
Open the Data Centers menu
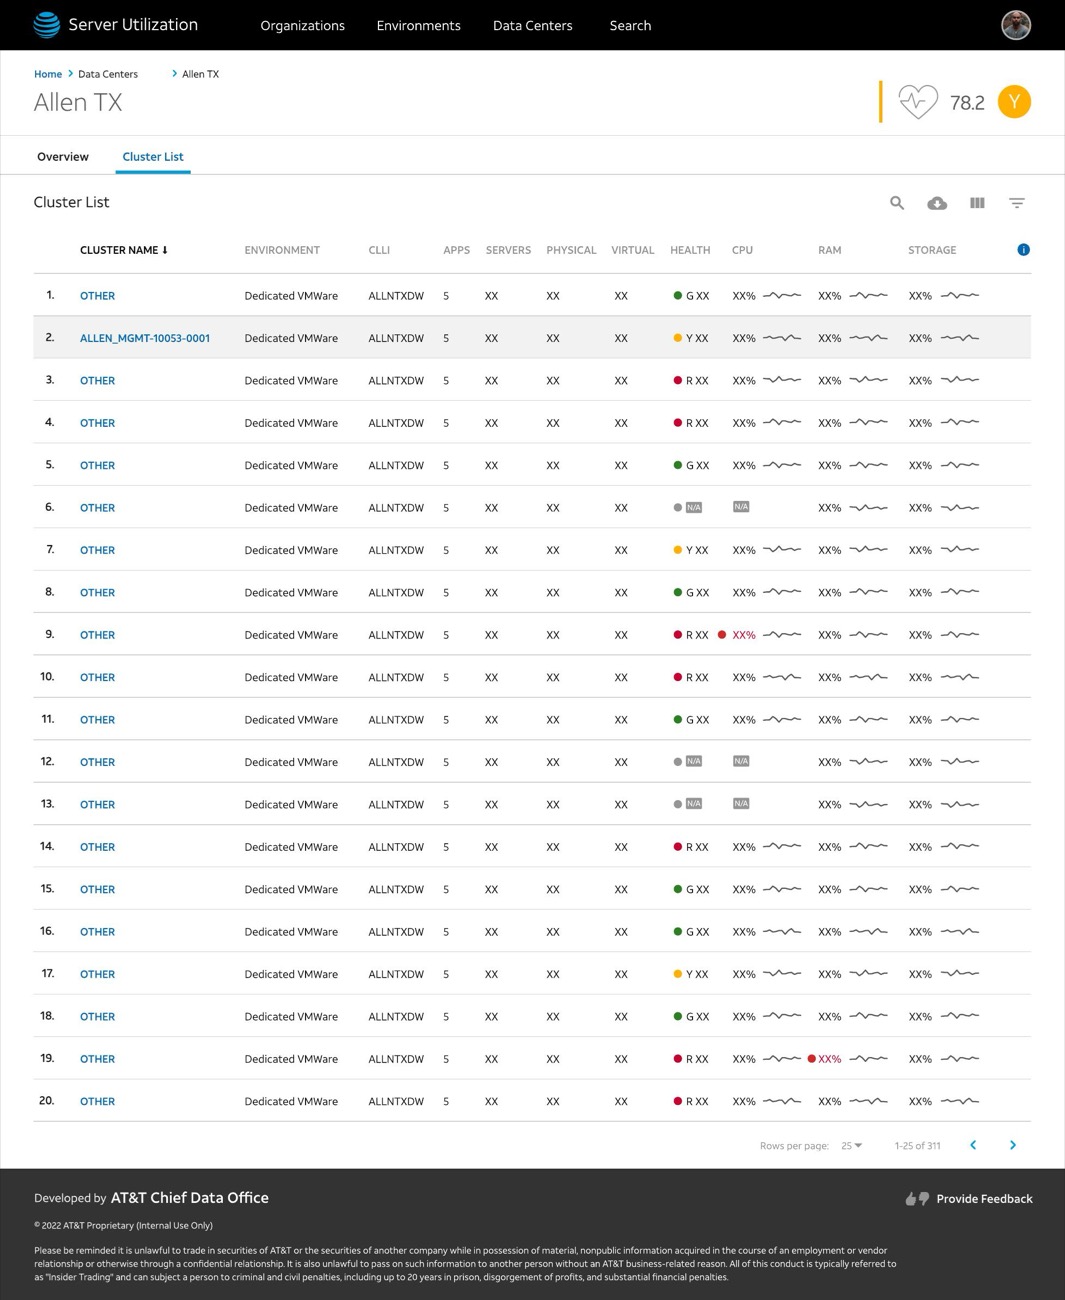[533, 26]
